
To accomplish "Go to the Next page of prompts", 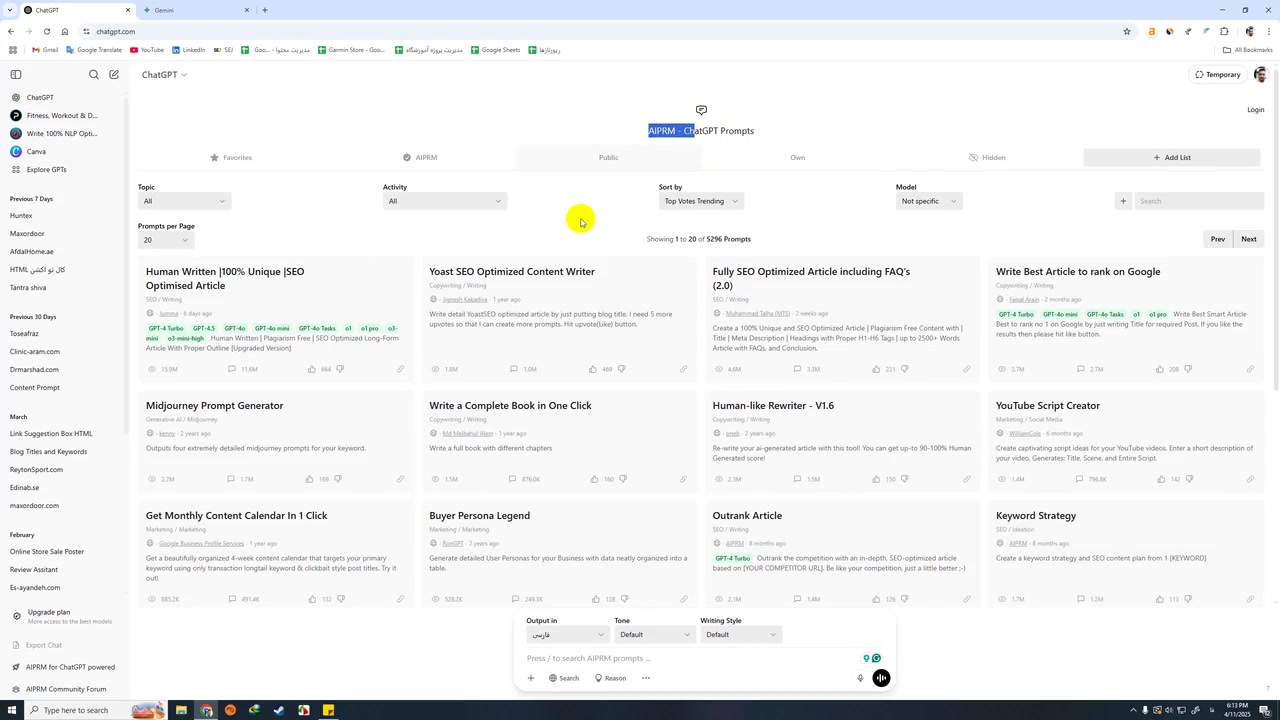I will tap(1249, 239).
